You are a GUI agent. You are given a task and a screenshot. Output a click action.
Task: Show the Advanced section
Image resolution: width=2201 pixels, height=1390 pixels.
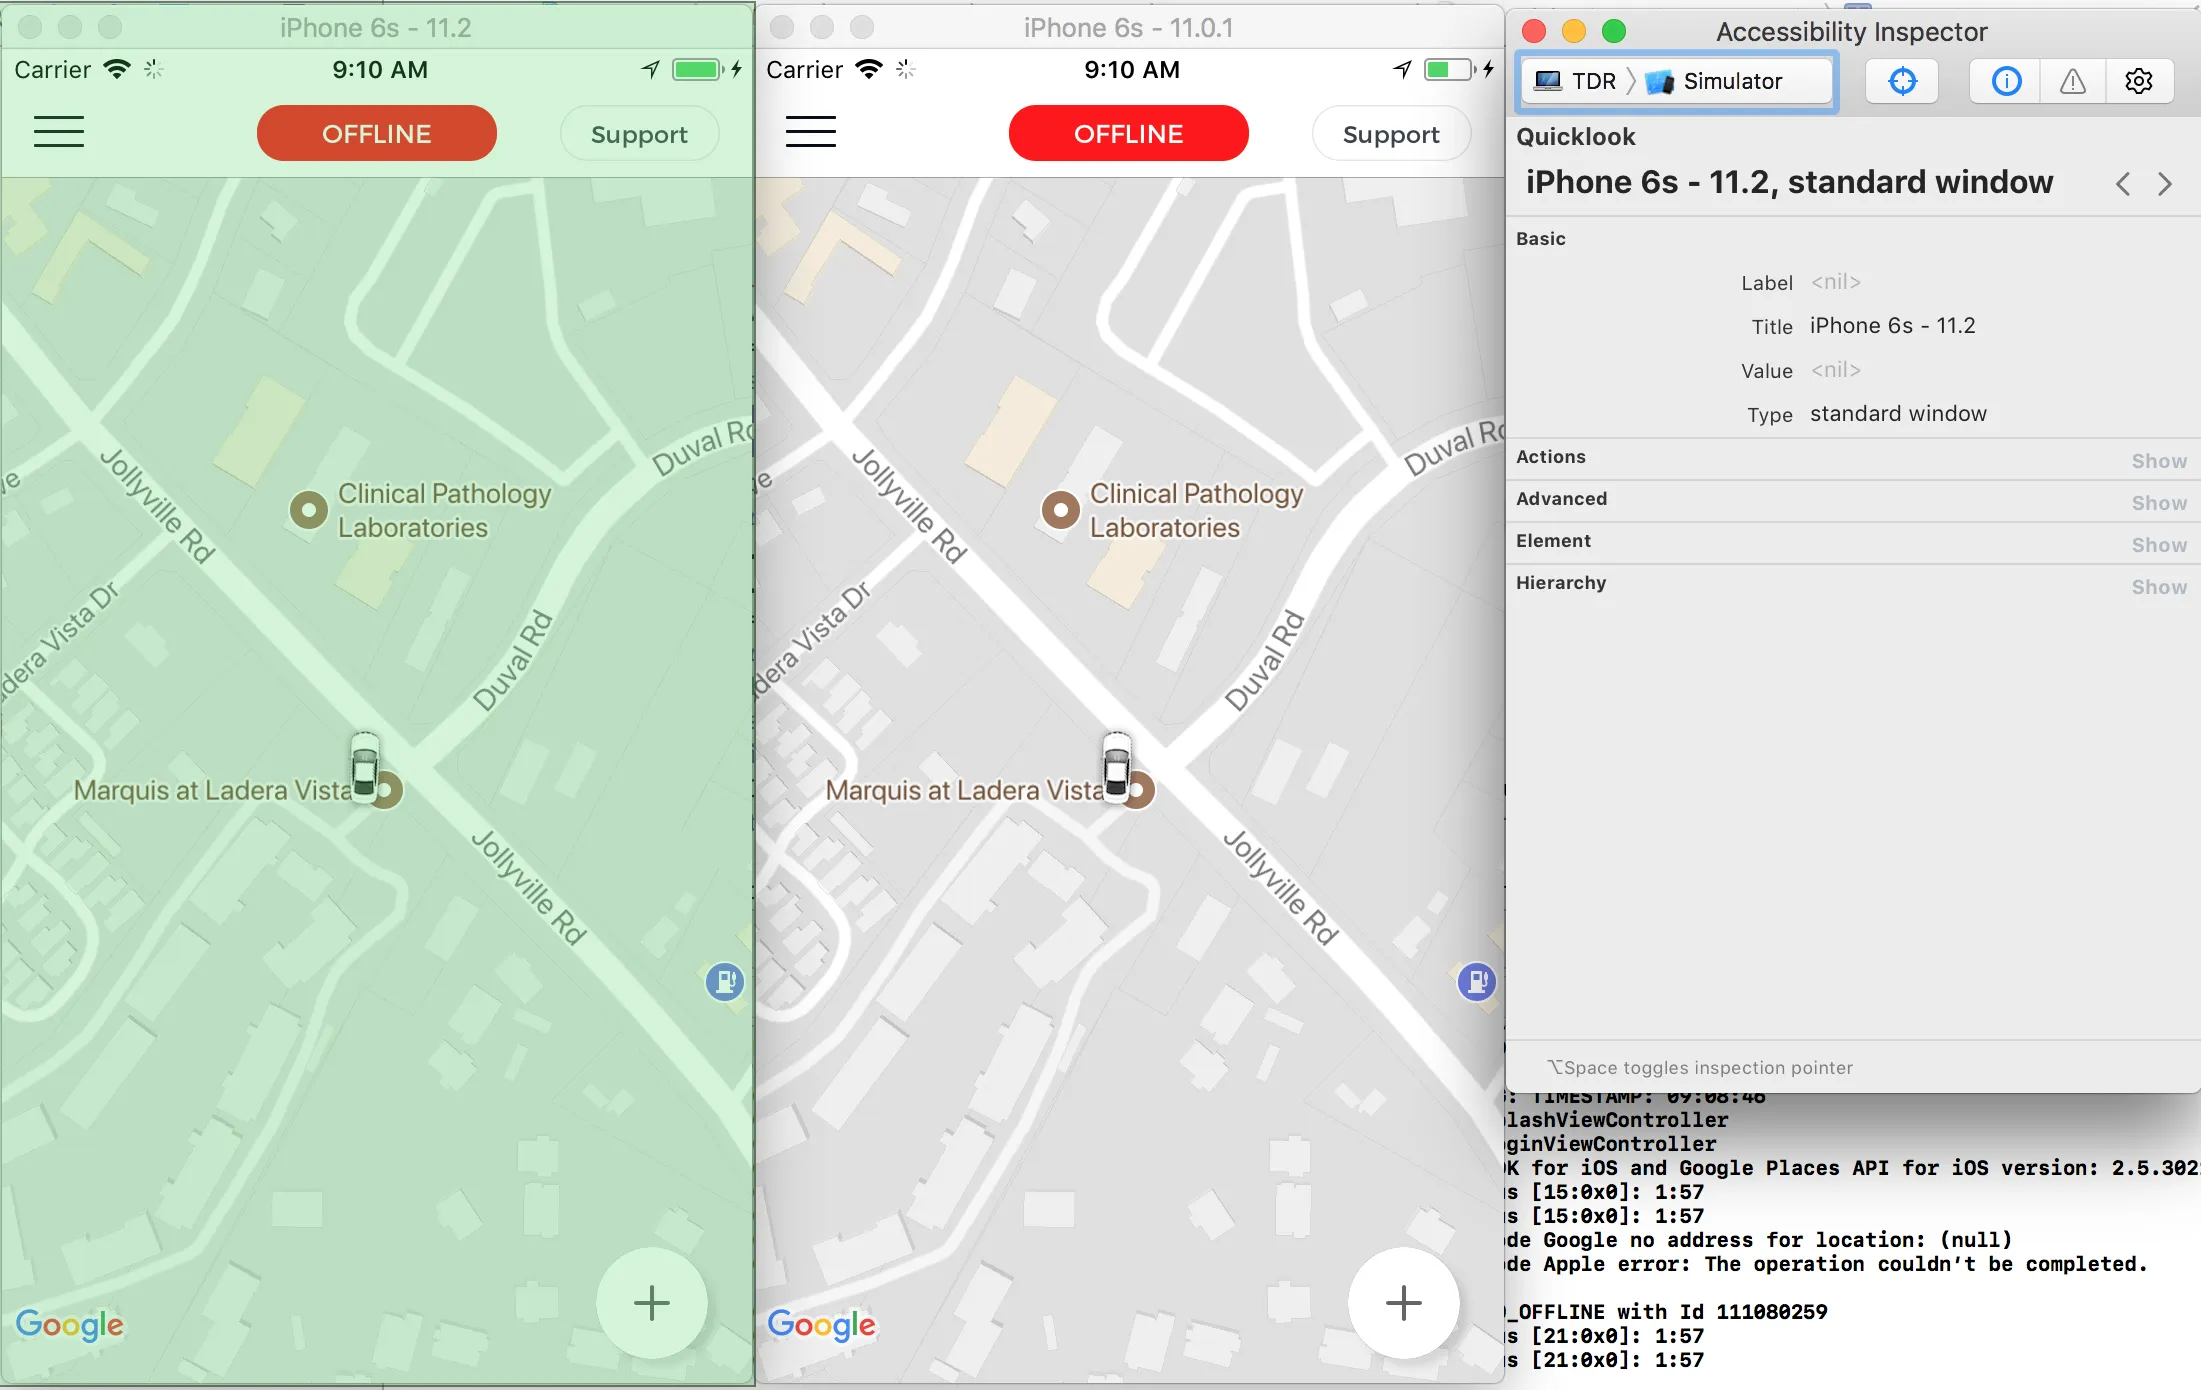2158,503
